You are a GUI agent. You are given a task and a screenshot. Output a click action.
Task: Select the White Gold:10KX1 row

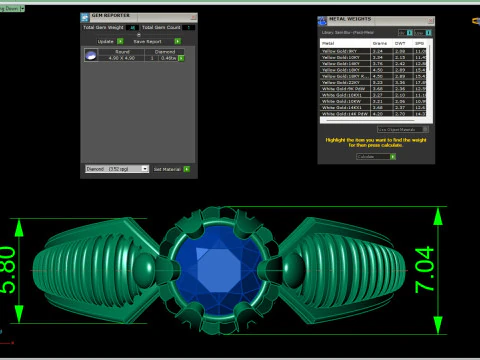click(x=373, y=95)
